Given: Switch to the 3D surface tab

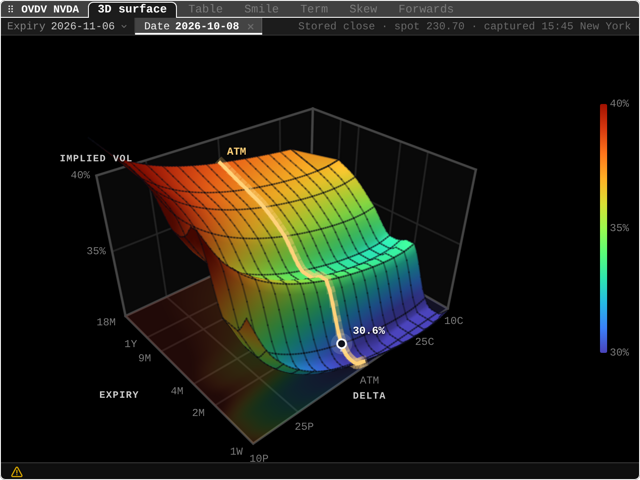Looking at the screenshot, I should 132,9.
